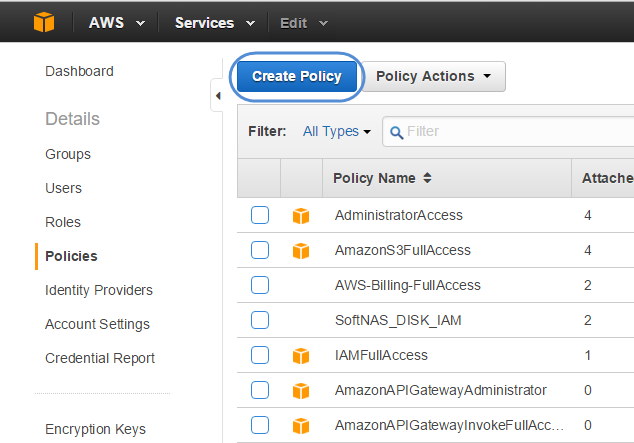Click the attached count 0 for AmazonAPIGatewayAdministrator
The image size is (634, 443).
(x=588, y=390)
